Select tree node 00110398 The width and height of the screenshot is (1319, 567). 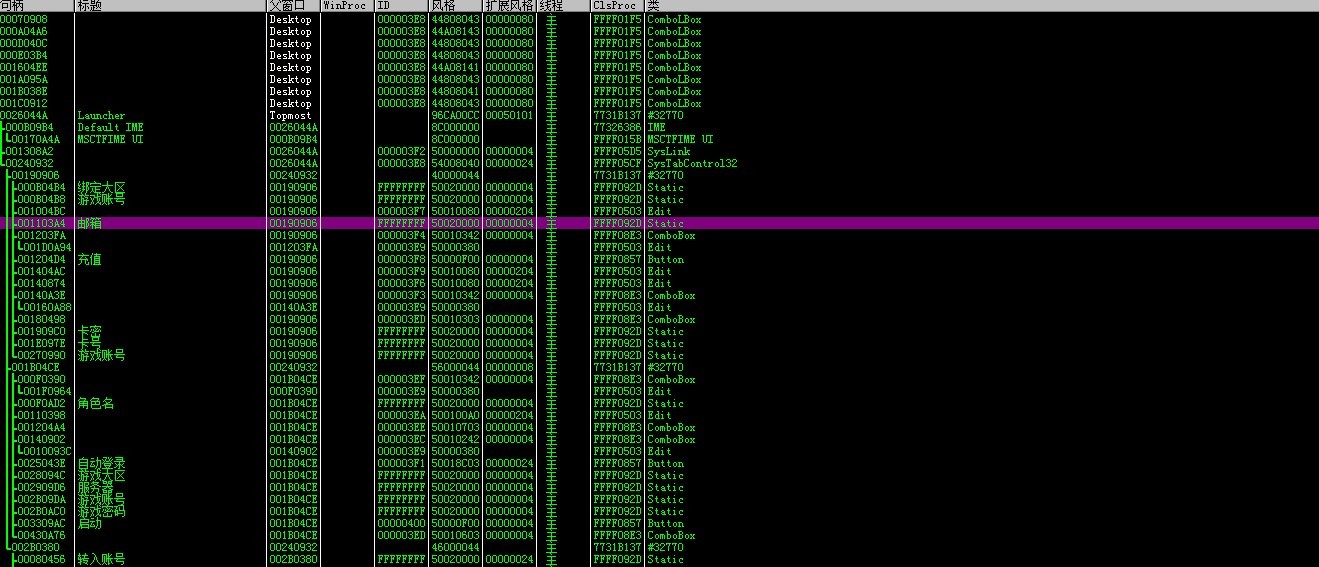coord(42,416)
